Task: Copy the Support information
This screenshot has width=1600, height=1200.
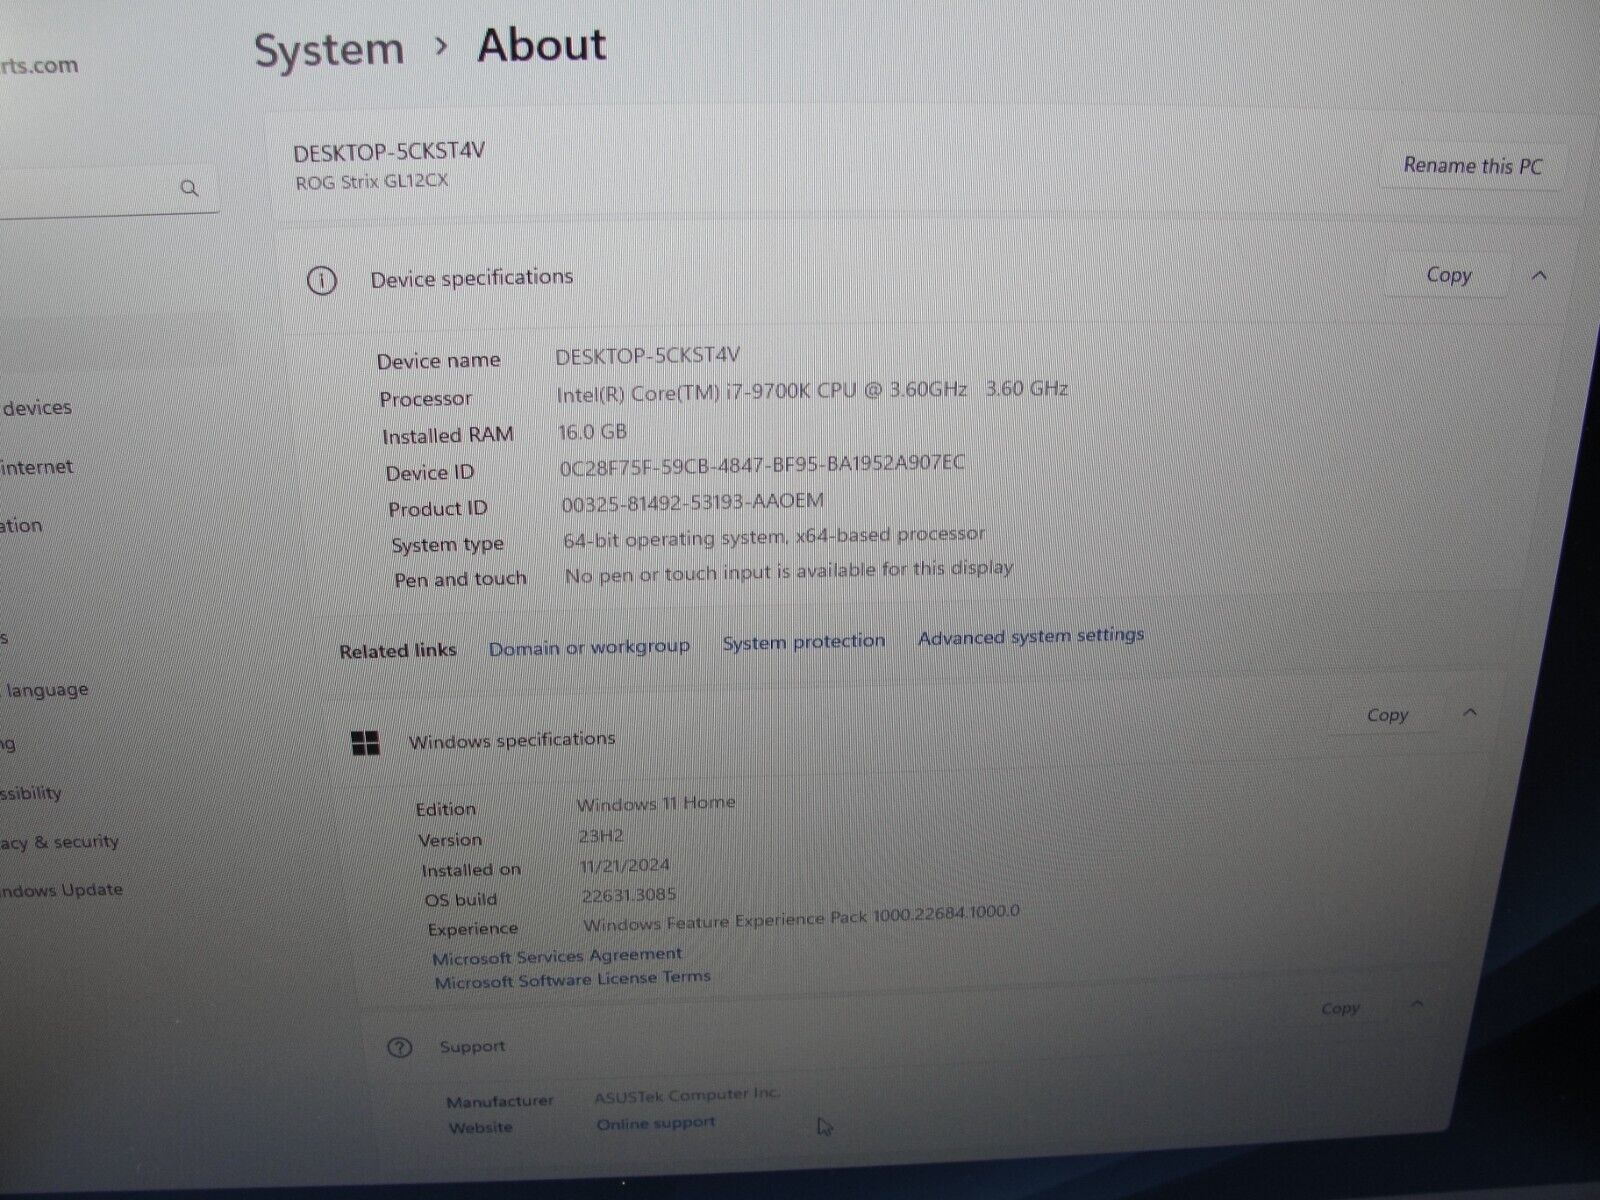Action: [1340, 1008]
